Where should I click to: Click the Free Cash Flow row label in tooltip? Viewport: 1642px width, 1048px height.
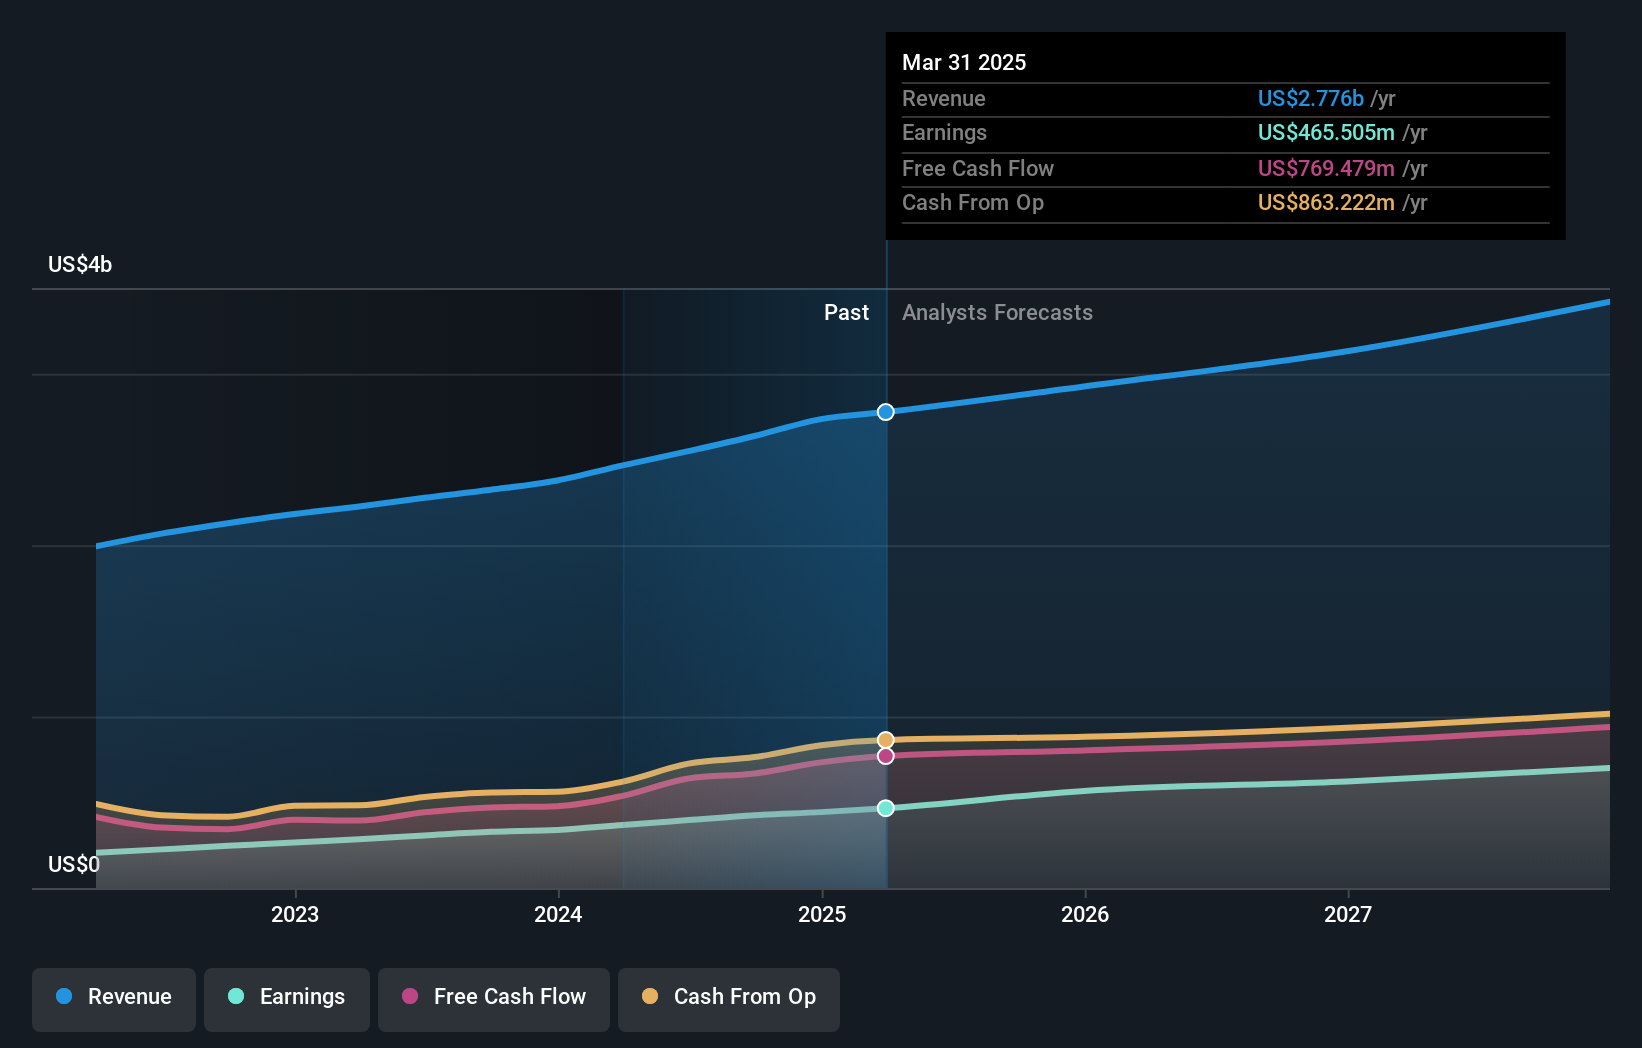click(978, 168)
